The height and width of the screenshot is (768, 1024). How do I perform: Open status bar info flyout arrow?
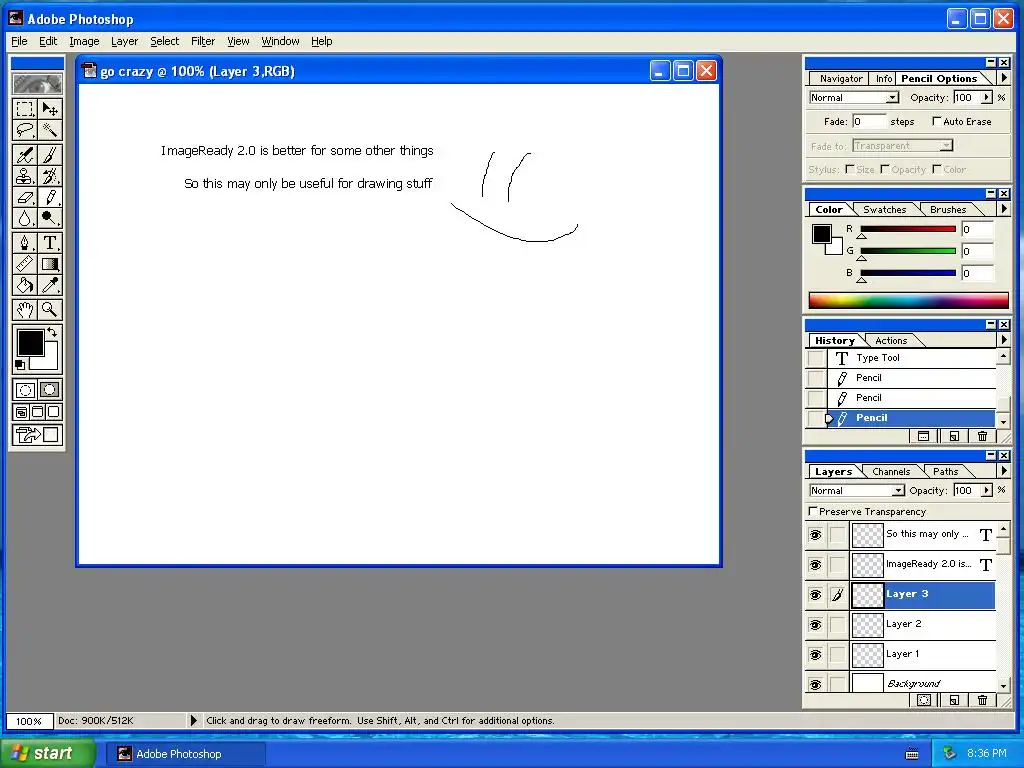pyautogui.click(x=193, y=720)
